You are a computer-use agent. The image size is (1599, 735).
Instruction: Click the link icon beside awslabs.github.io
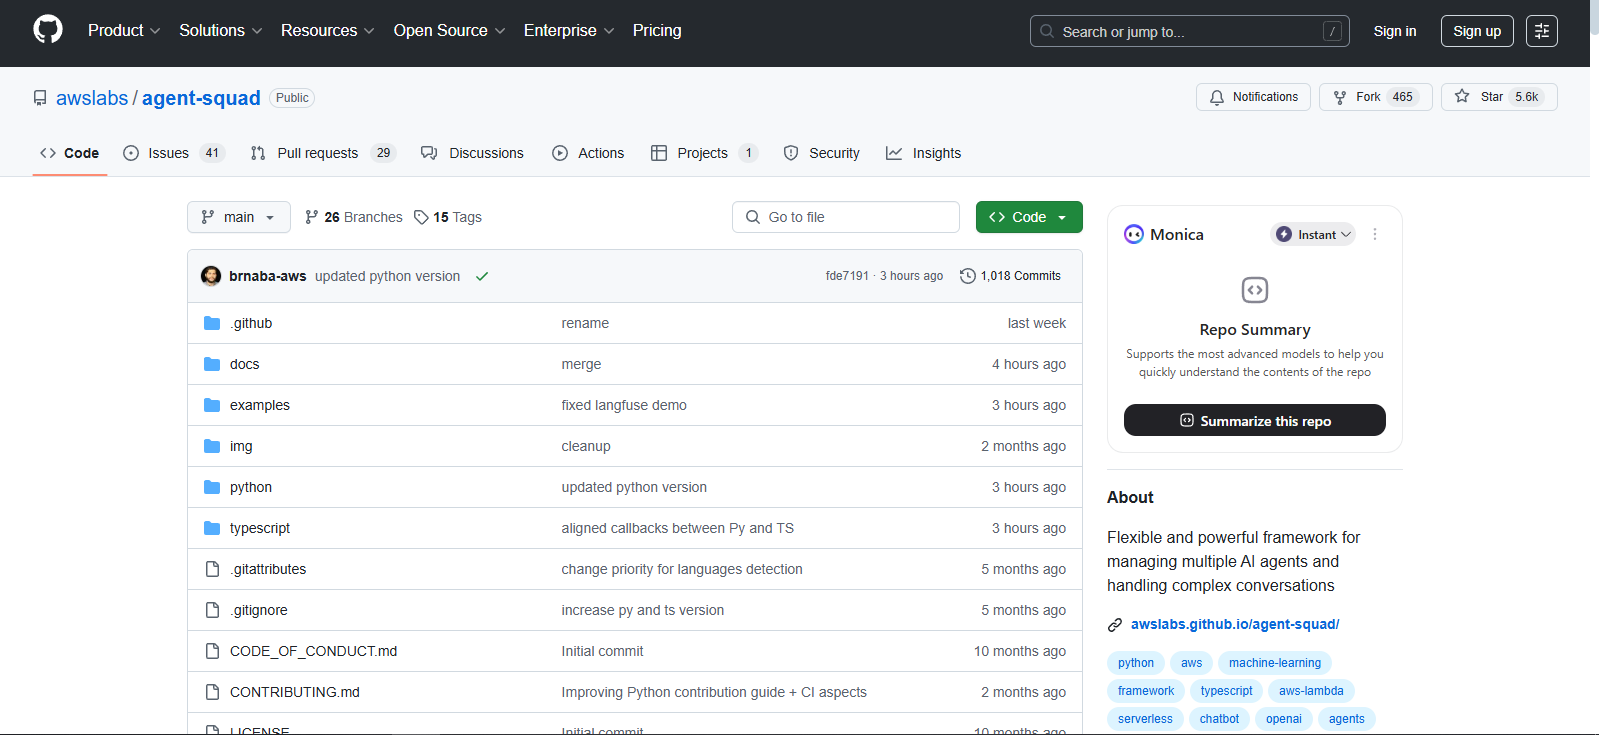[1115, 625]
